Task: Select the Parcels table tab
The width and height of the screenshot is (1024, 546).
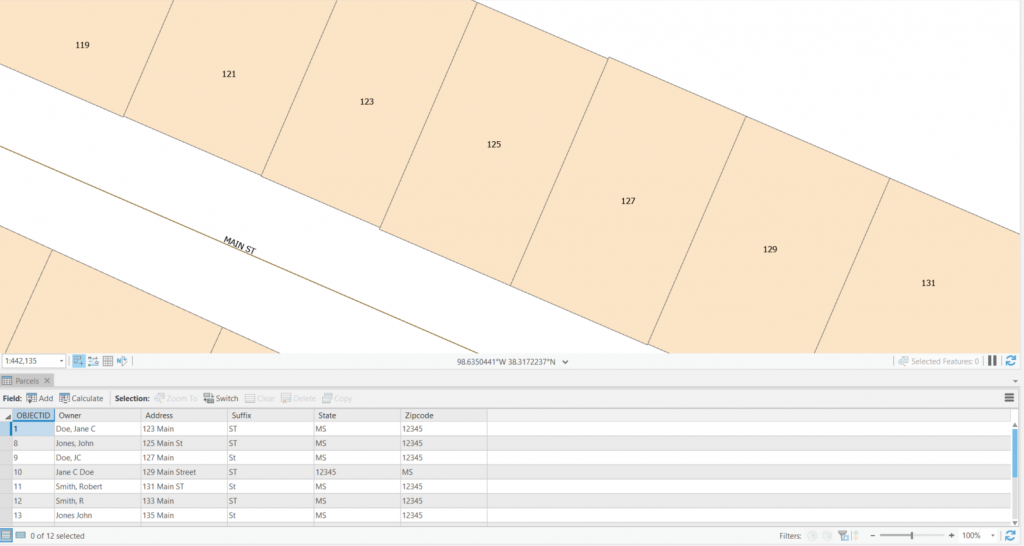Action: [x=27, y=381]
